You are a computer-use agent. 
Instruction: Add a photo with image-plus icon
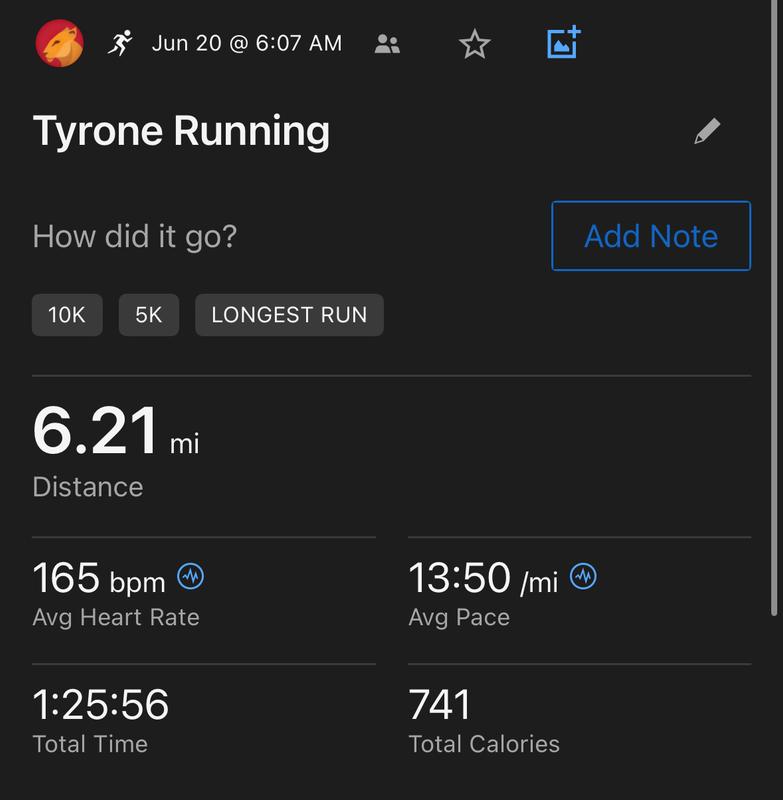(564, 43)
